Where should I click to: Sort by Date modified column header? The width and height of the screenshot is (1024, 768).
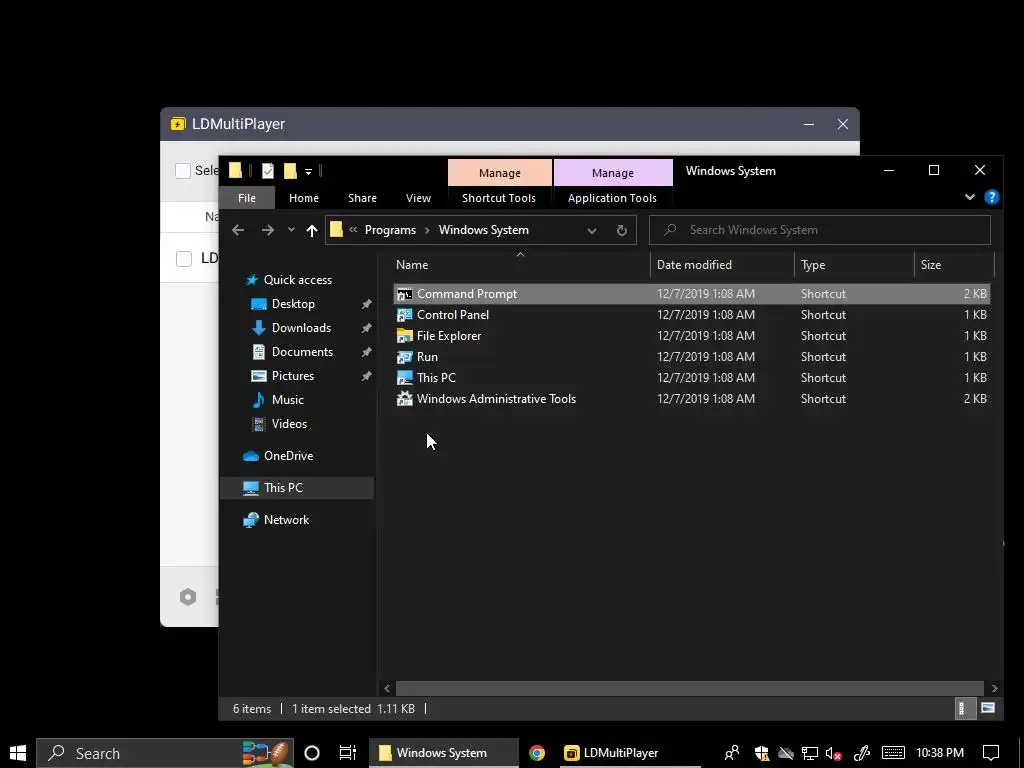tap(722, 264)
